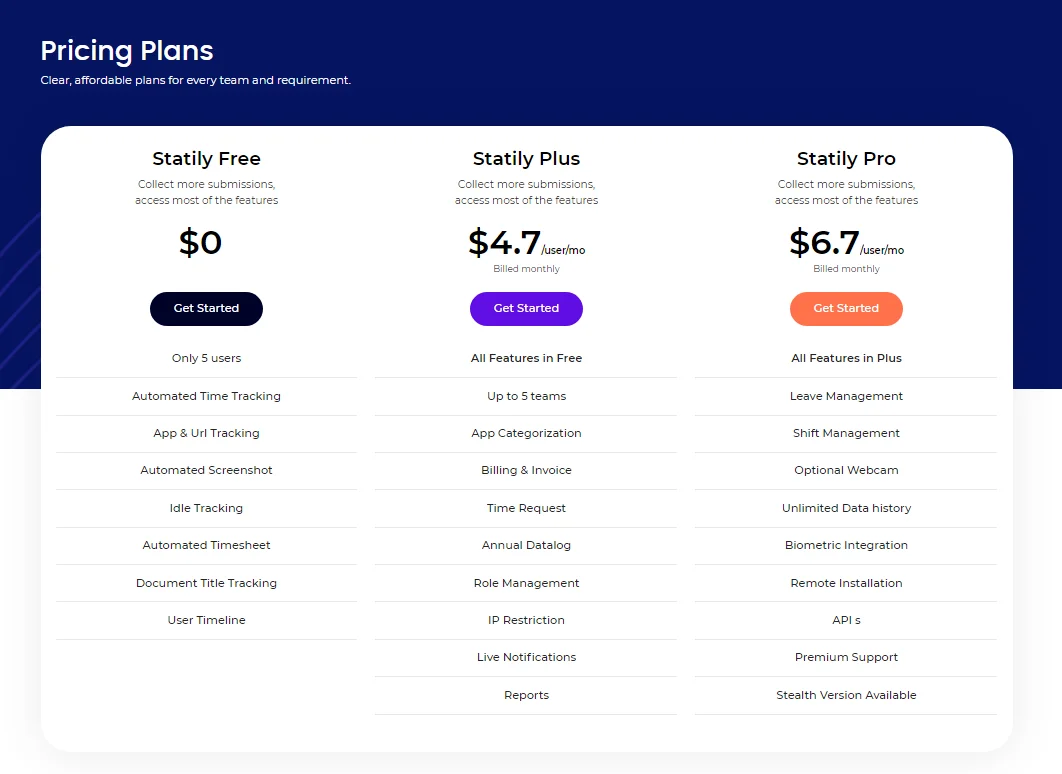Click the $4.7 per user price
1062x774 pixels.
pyautogui.click(x=526, y=243)
